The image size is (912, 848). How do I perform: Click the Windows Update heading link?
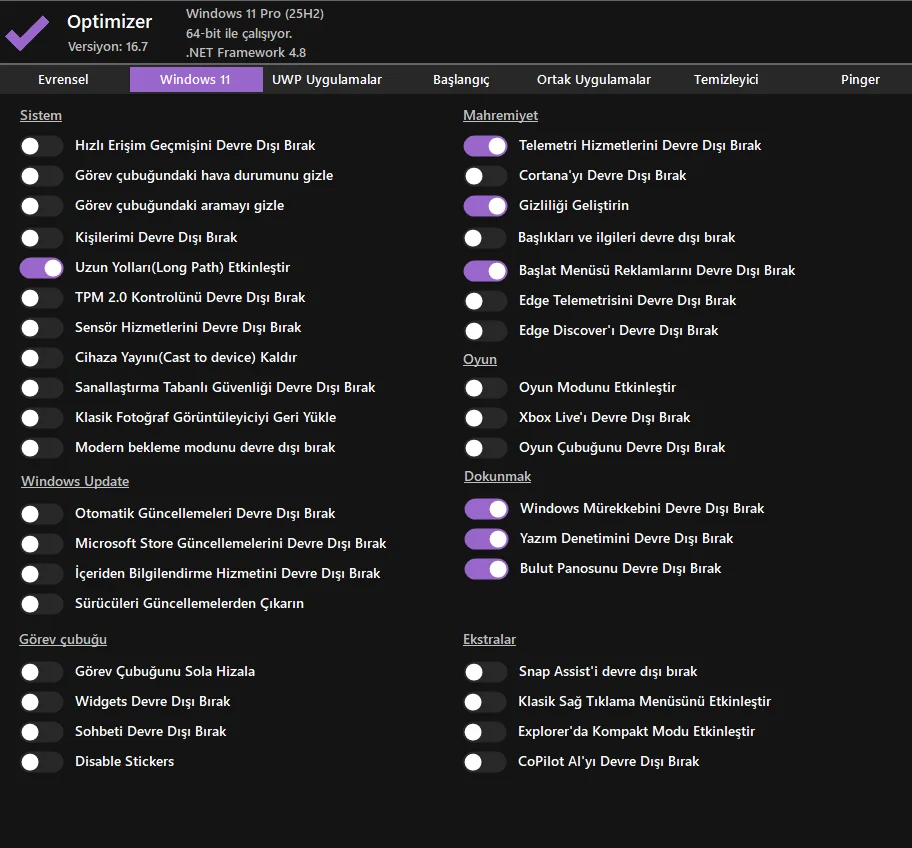point(75,482)
